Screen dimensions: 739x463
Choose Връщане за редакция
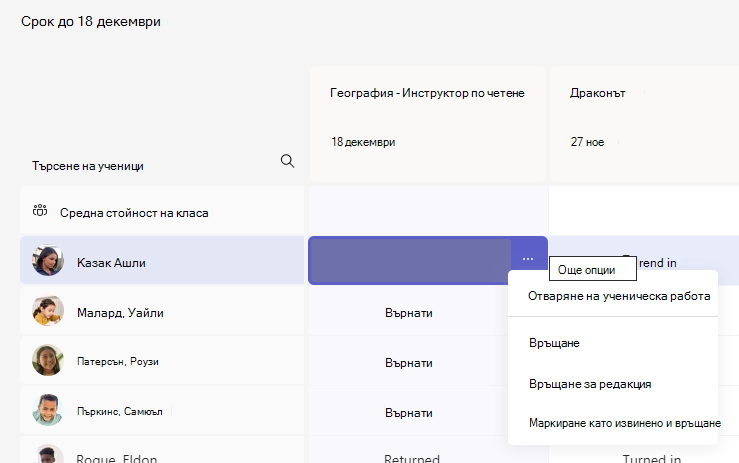point(590,384)
